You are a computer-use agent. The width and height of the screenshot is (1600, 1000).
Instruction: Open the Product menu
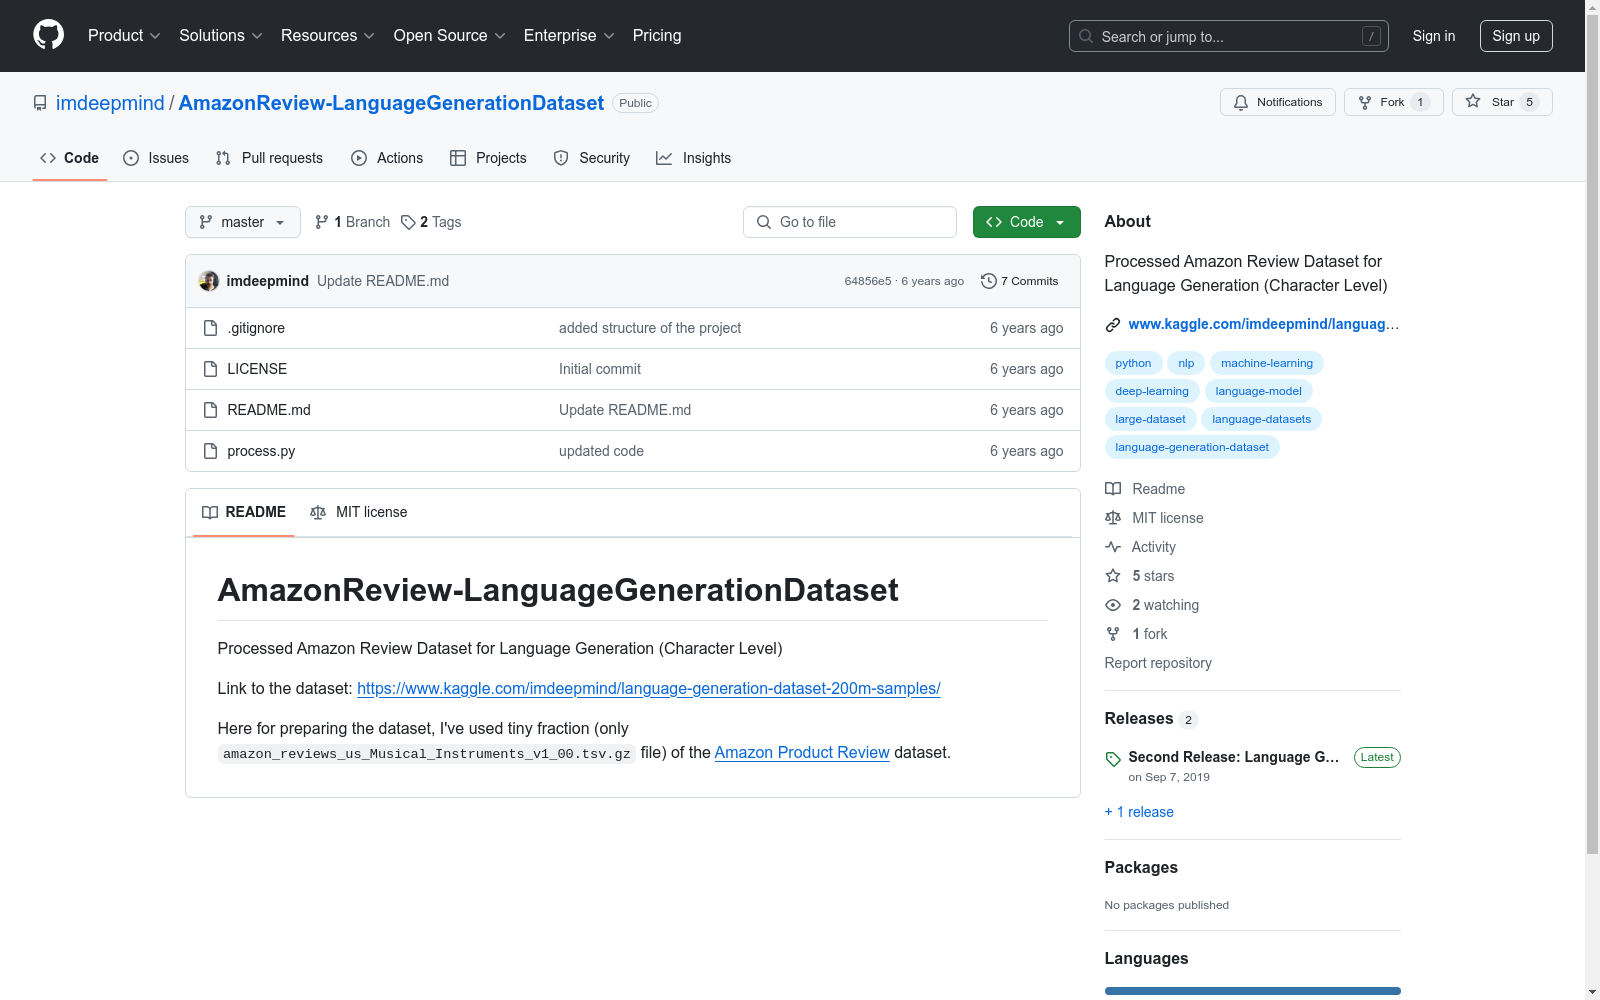(x=124, y=36)
